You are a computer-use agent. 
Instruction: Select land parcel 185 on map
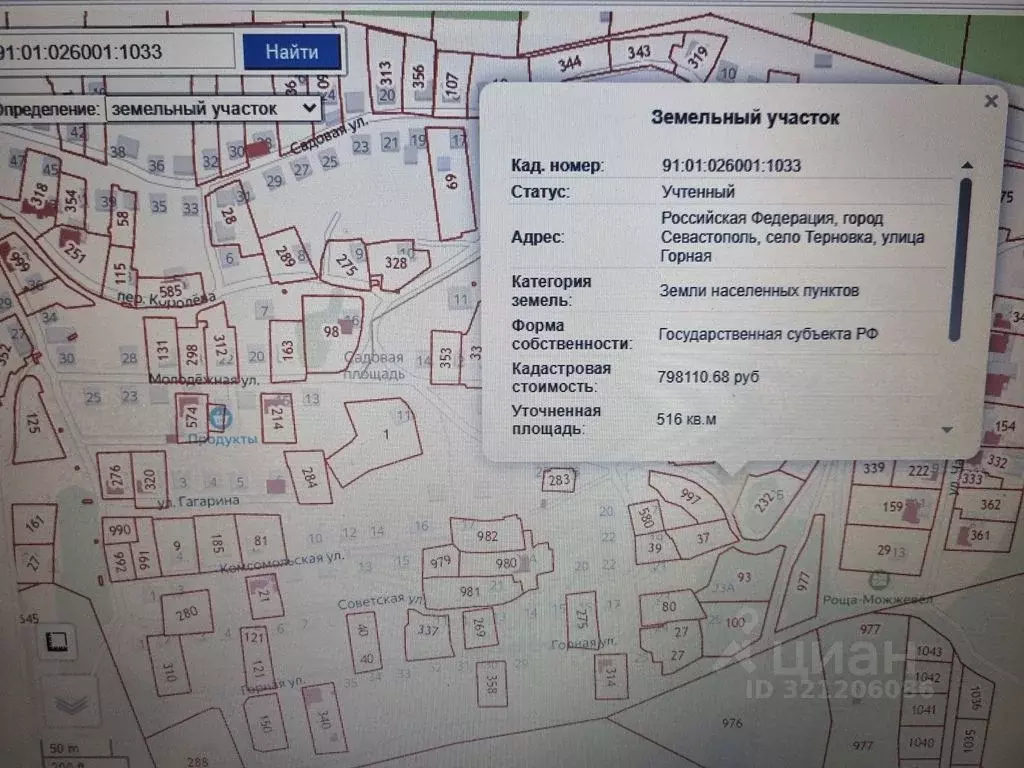point(217,542)
